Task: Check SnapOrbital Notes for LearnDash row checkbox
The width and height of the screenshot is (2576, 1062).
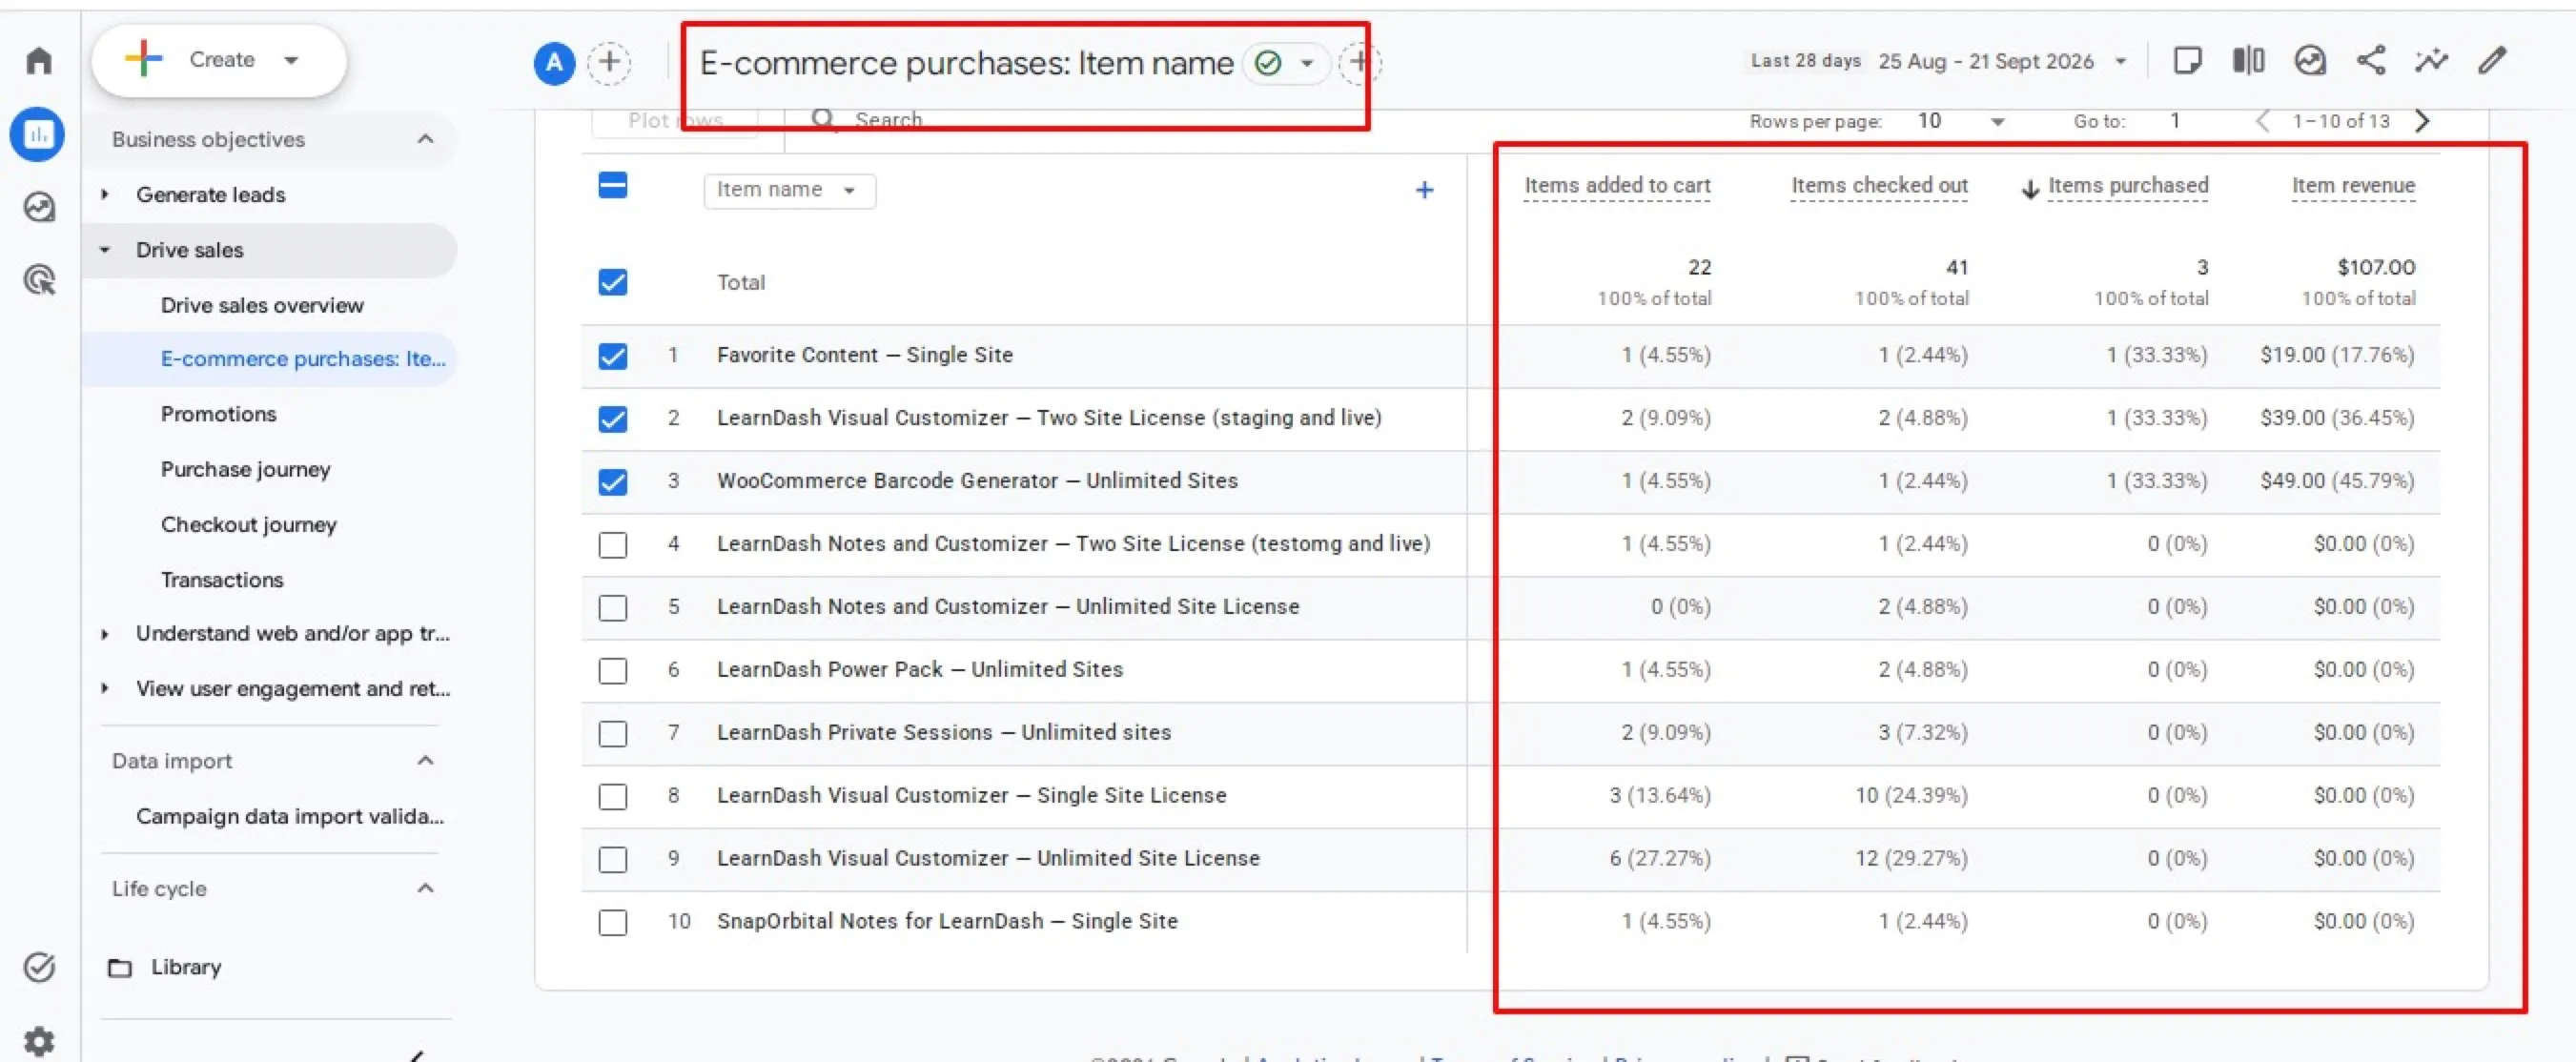Action: pos(613,922)
